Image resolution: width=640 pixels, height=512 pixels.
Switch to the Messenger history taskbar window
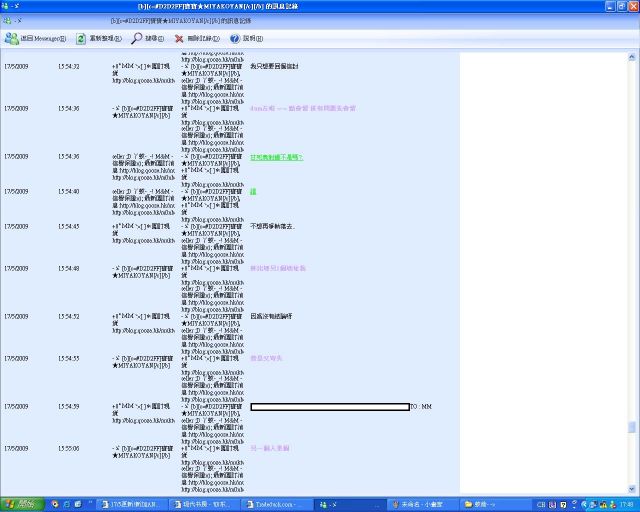[x=350, y=504]
